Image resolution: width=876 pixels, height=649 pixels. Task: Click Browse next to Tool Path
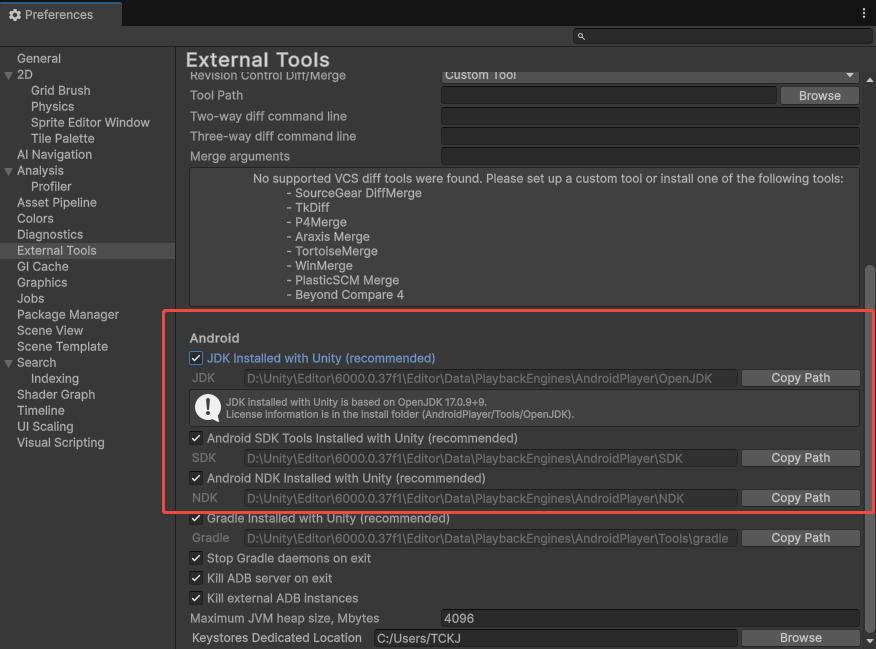coord(819,95)
